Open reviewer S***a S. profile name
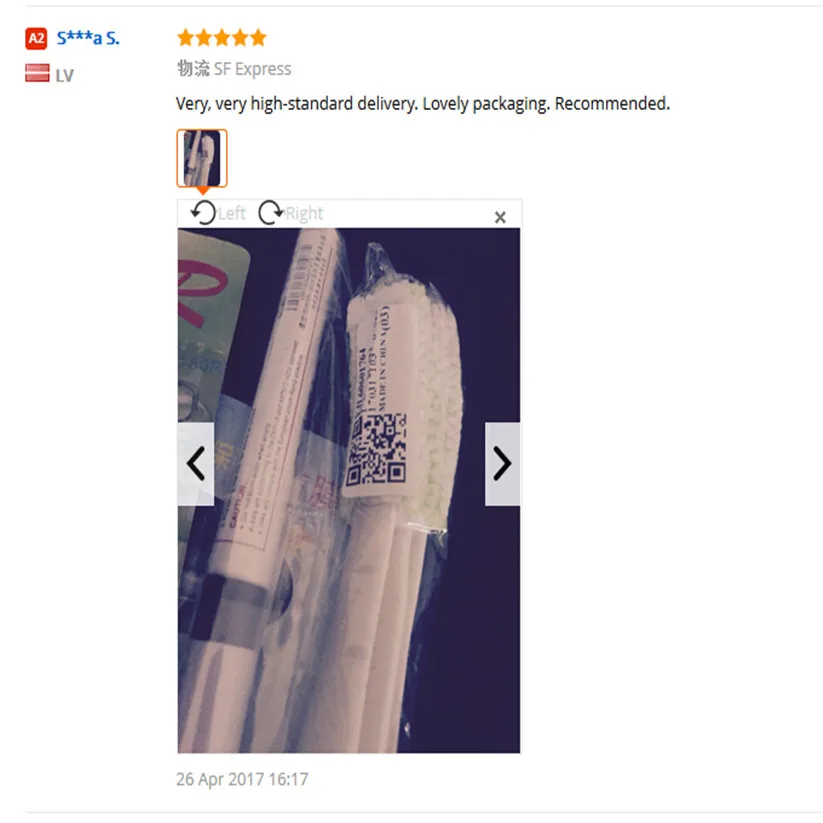This screenshot has width=823, height=823. pos(88,38)
